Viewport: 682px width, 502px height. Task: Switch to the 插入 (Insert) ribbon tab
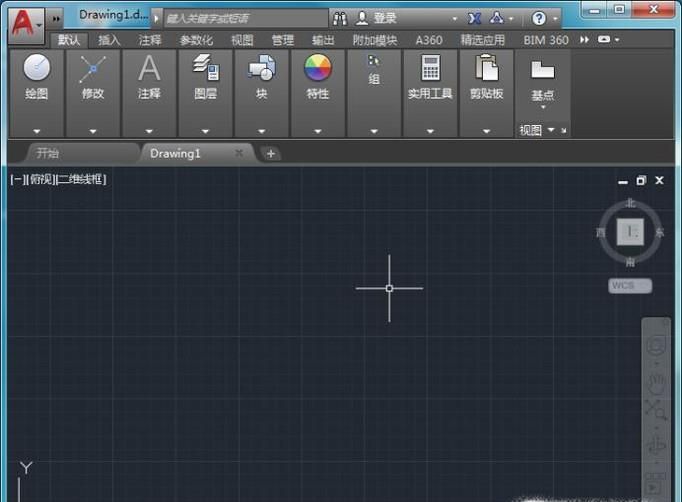[109, 40]
